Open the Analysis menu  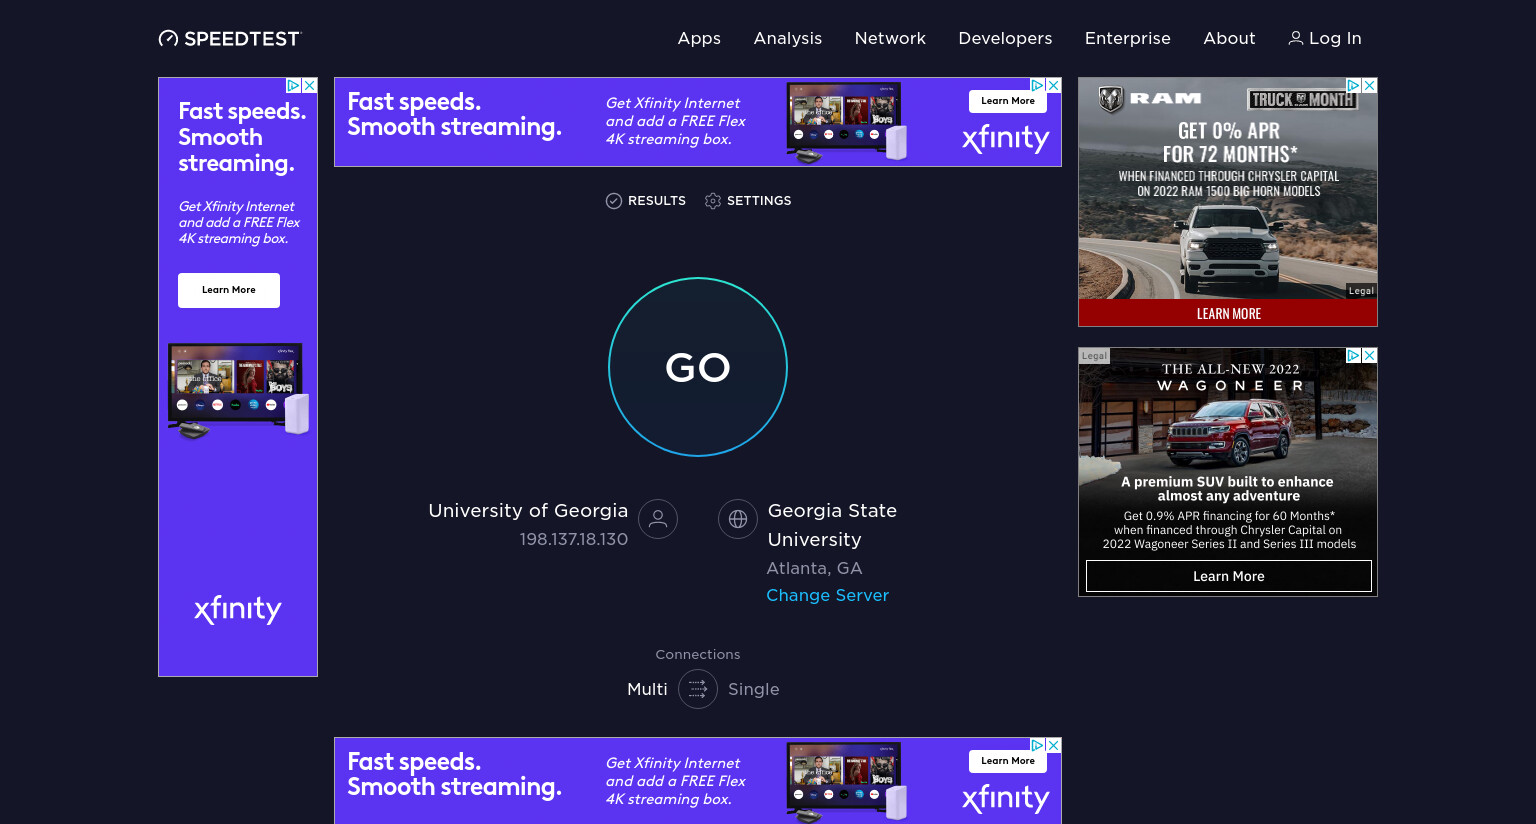pos(788,38)
